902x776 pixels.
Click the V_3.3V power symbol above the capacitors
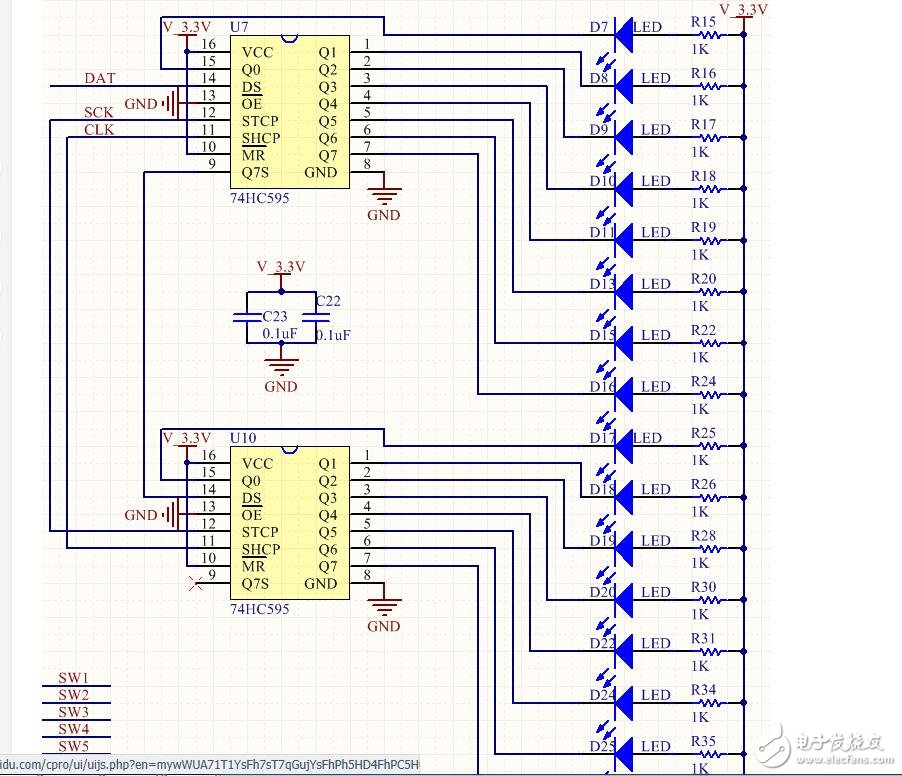(x=281, y=268)
